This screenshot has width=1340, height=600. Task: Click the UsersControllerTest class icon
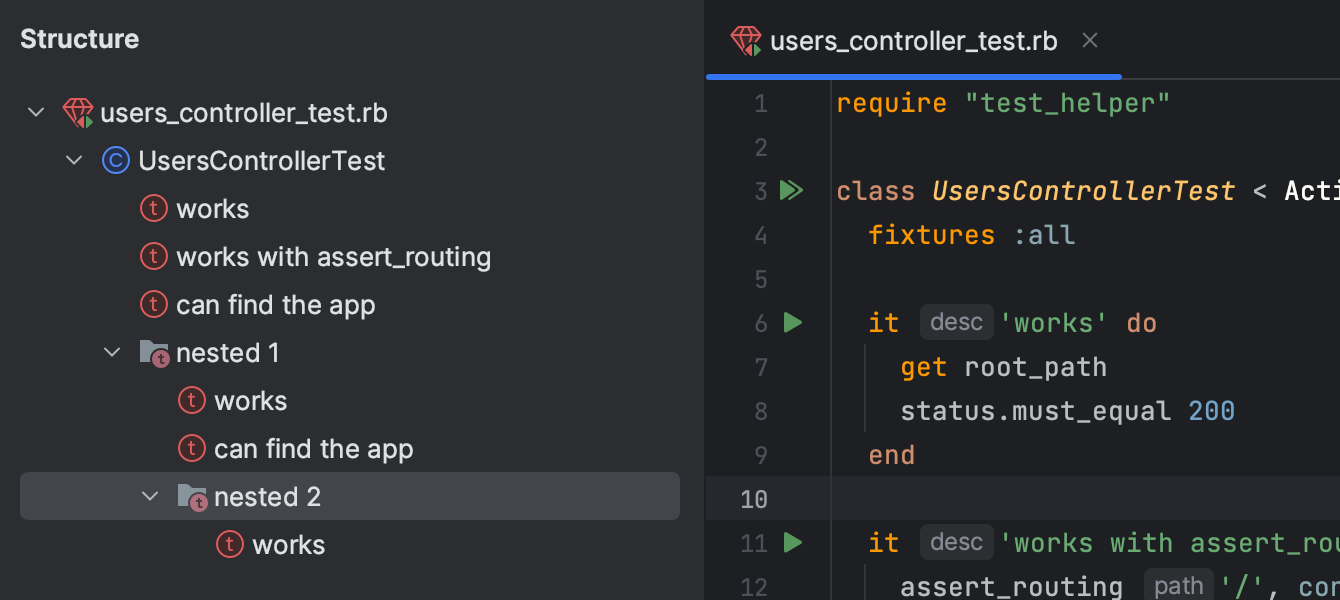click(116, 161)
